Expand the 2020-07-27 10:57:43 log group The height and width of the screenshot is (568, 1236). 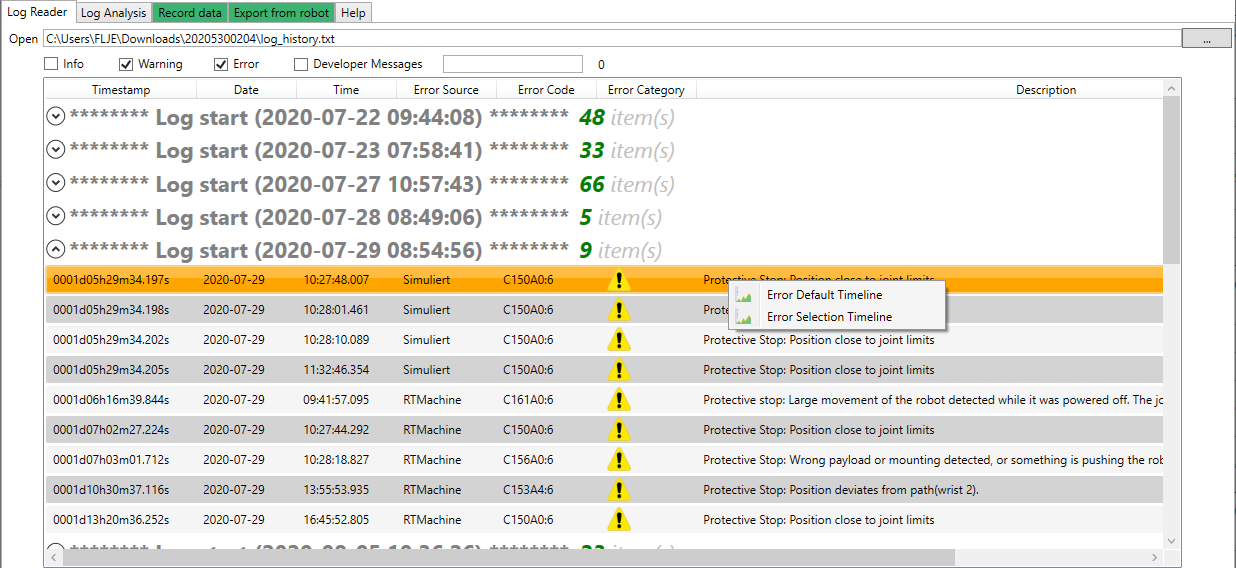coord(56,184)
